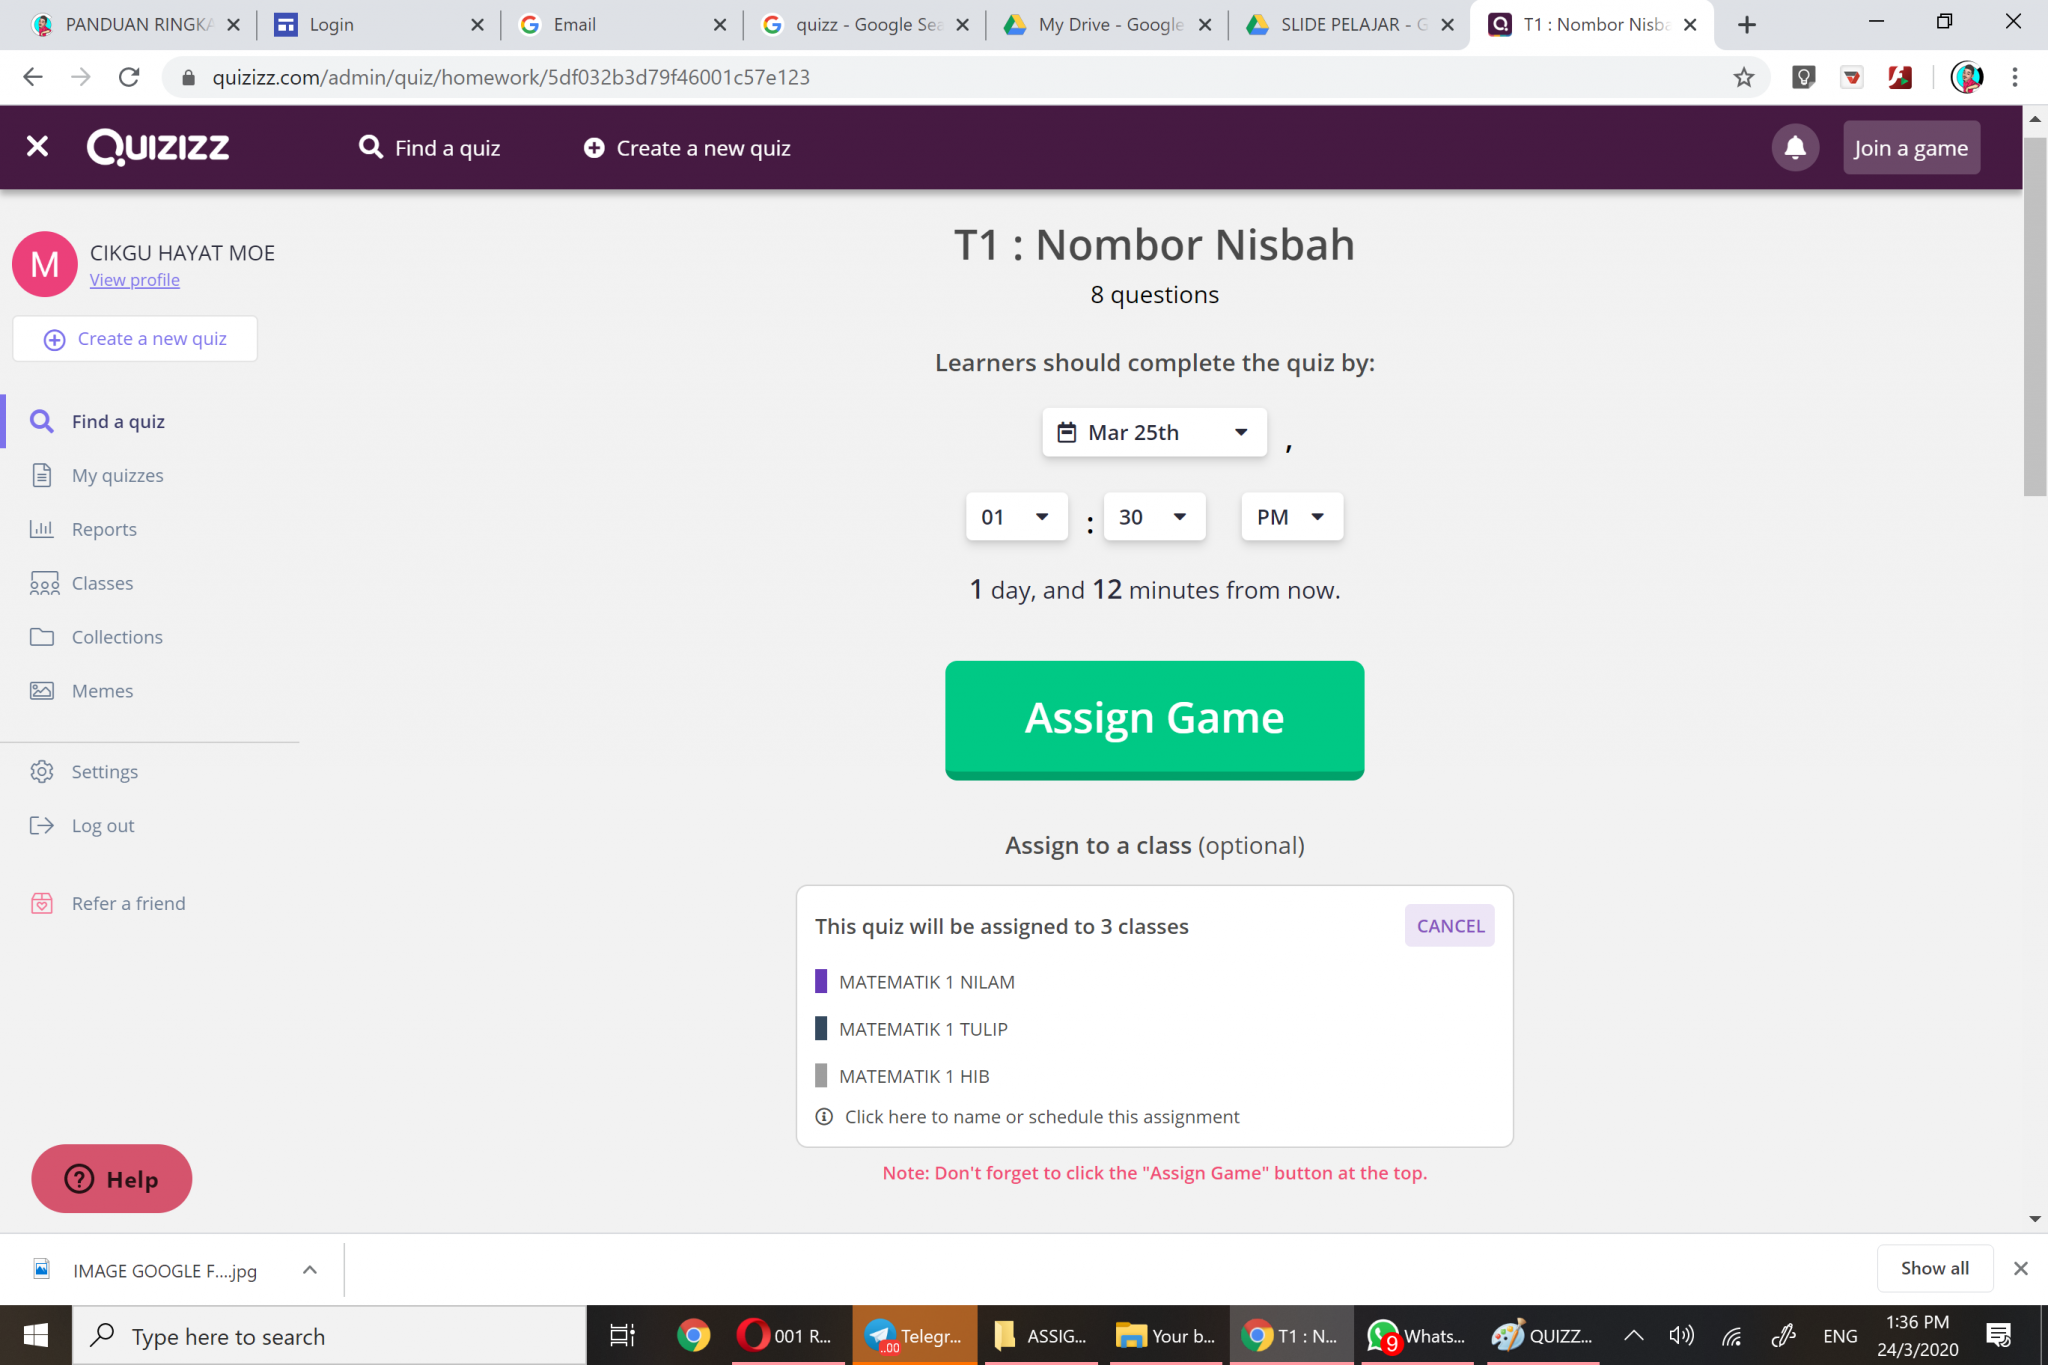Open the Memes section
This screenshot has height=1365, width=2048.
[x=101, y=690]
